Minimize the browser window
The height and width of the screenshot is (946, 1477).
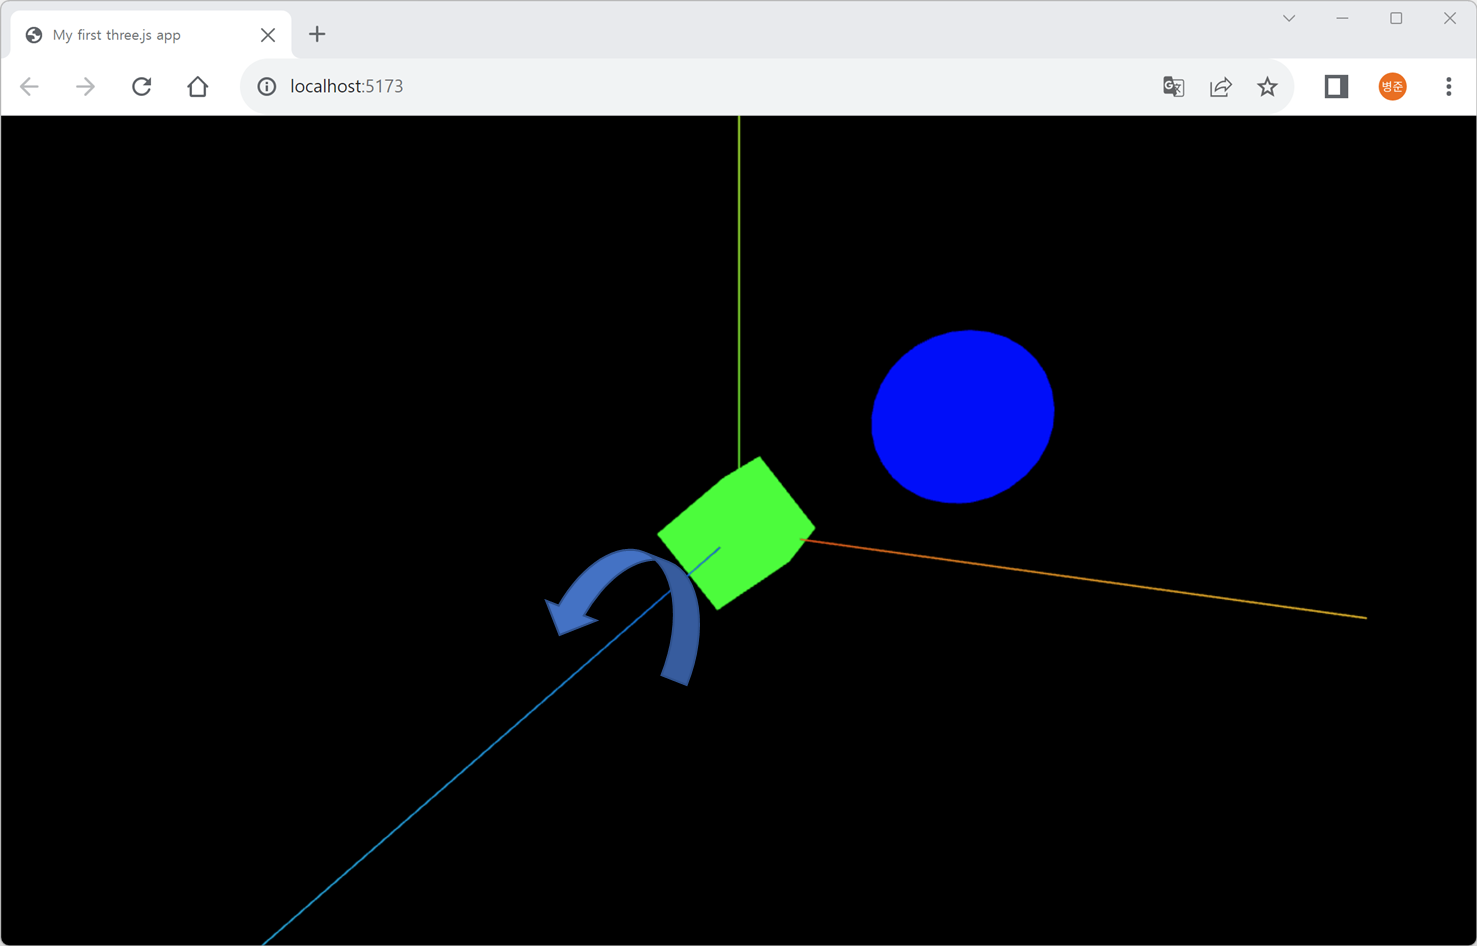coord(1343,18)
